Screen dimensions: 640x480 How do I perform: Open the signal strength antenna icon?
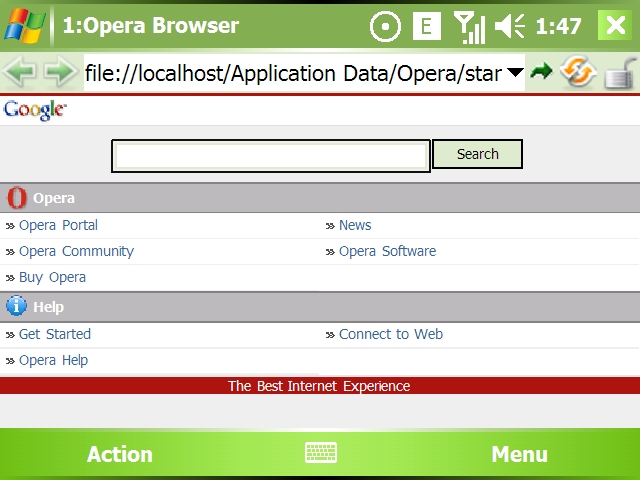(x=470, y=27)
